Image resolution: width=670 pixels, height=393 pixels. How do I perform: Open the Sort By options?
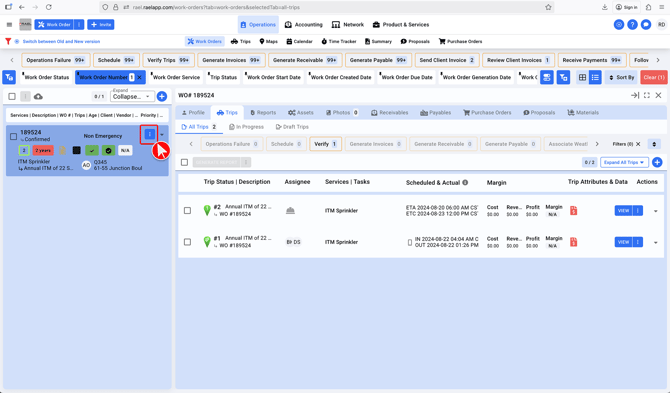tap(621, 77)
